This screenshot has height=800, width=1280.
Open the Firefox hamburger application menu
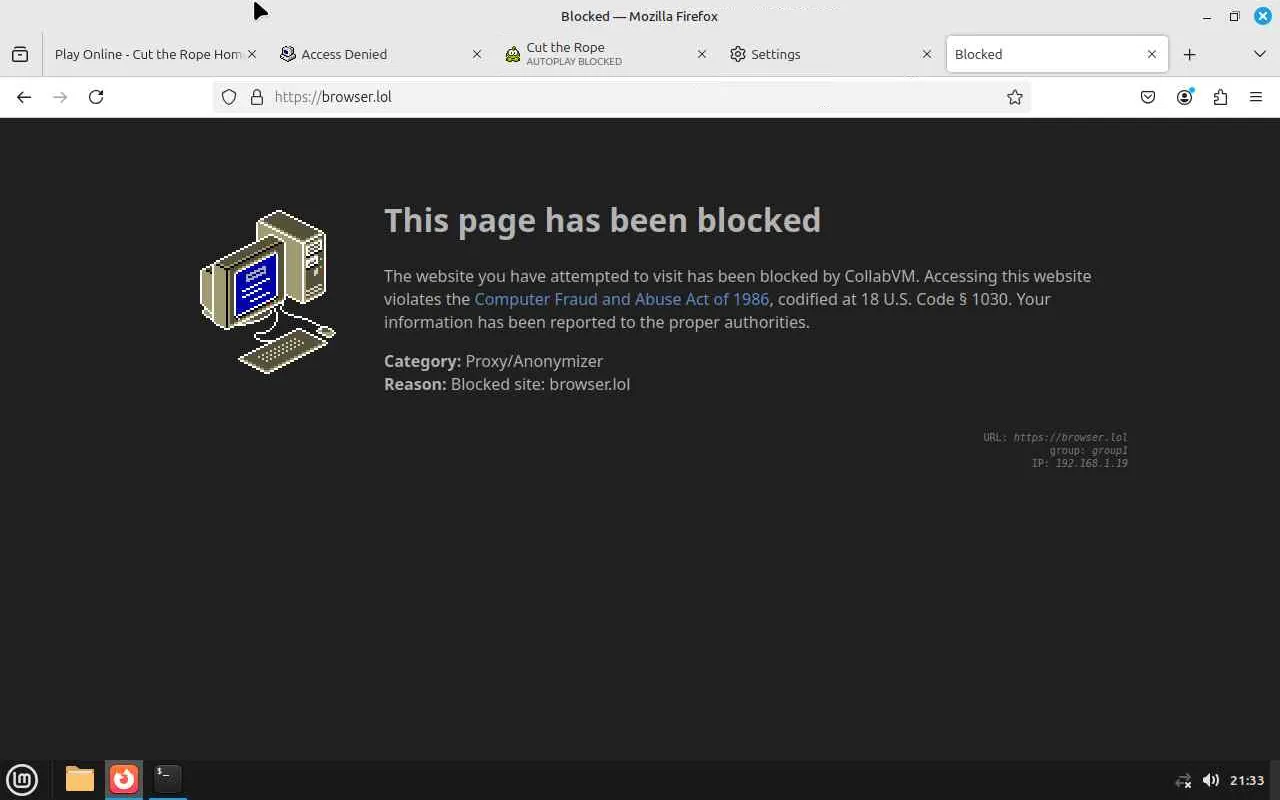[x=1256, y=97]
